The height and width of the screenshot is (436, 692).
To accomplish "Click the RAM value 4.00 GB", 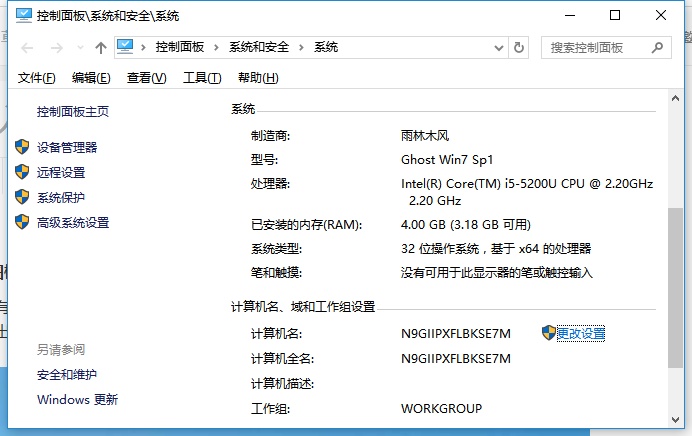I will pyautogui.click(x=423, y=225).
